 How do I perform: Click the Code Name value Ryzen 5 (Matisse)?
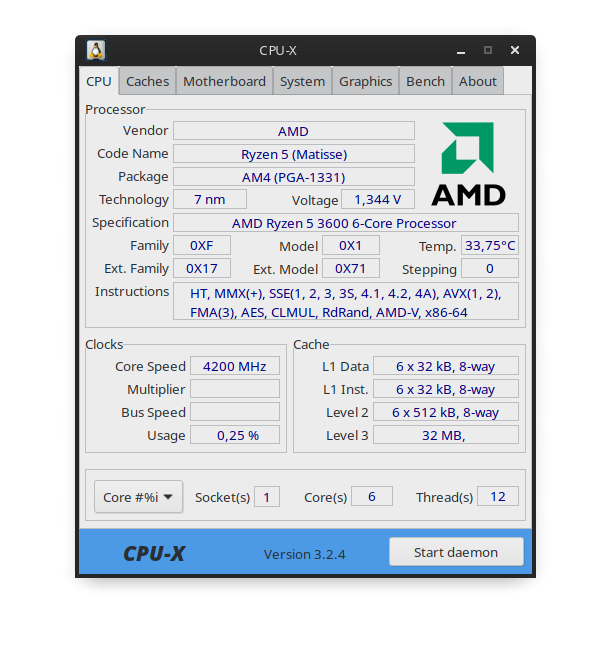point(294,154)
